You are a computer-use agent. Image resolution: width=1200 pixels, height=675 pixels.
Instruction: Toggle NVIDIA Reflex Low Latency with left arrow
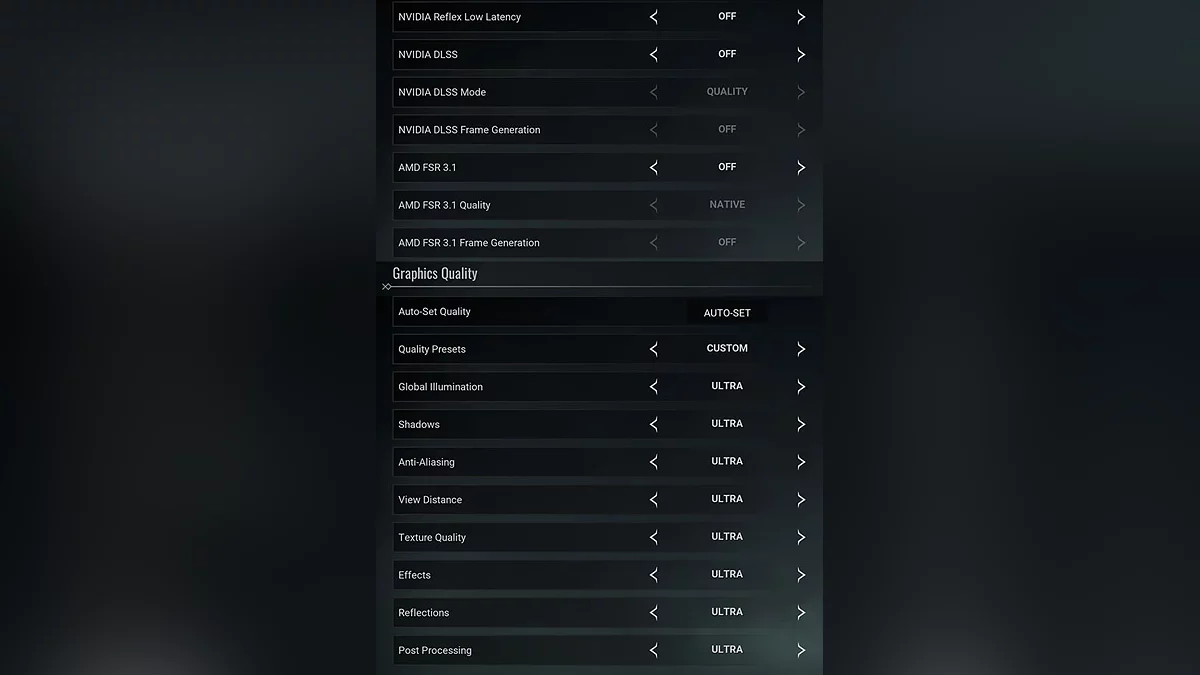click(654, 17)
